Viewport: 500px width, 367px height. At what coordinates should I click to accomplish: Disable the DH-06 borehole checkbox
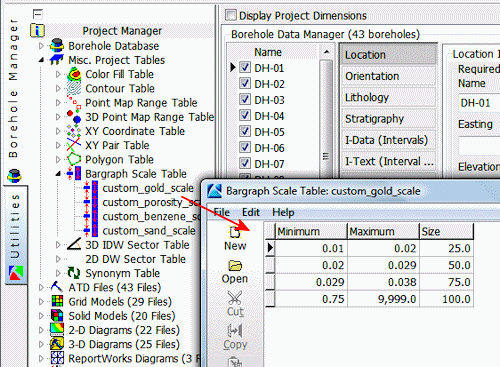pos(245,147)
